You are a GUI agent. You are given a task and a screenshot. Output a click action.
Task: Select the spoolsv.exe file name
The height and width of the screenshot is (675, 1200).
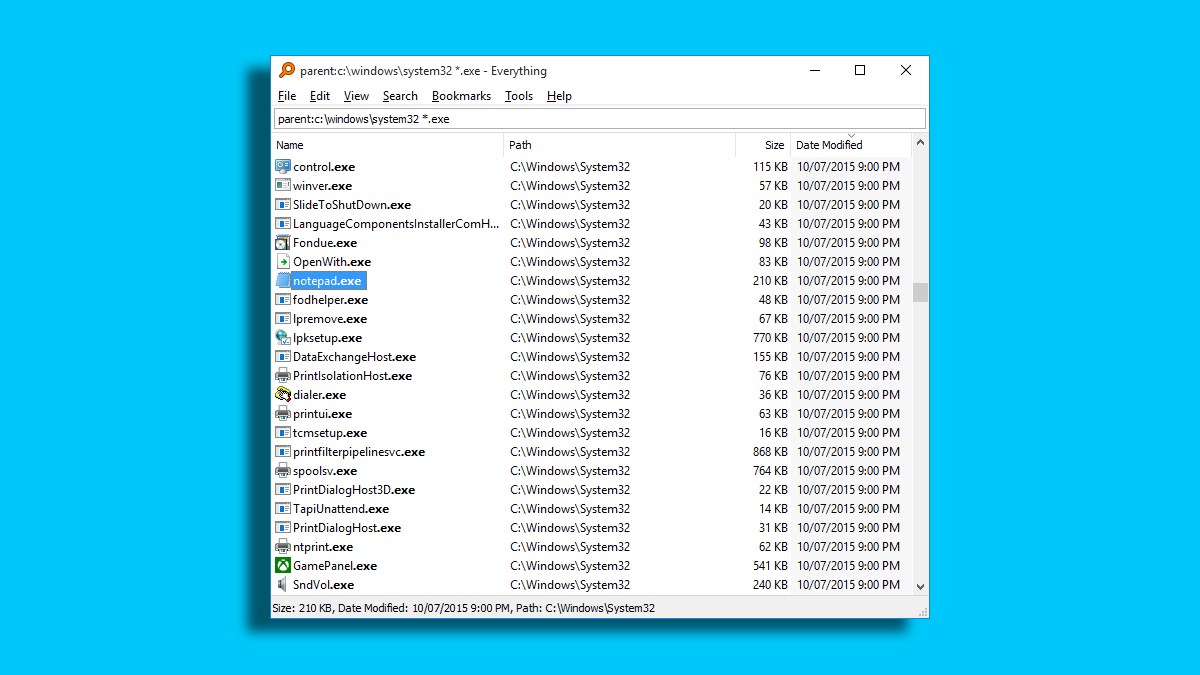point(325,471)
